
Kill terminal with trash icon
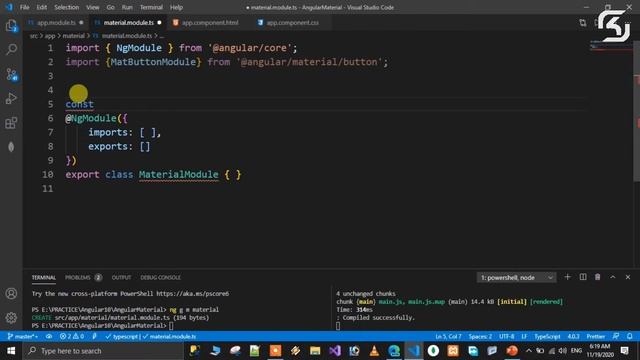(598, 277)
